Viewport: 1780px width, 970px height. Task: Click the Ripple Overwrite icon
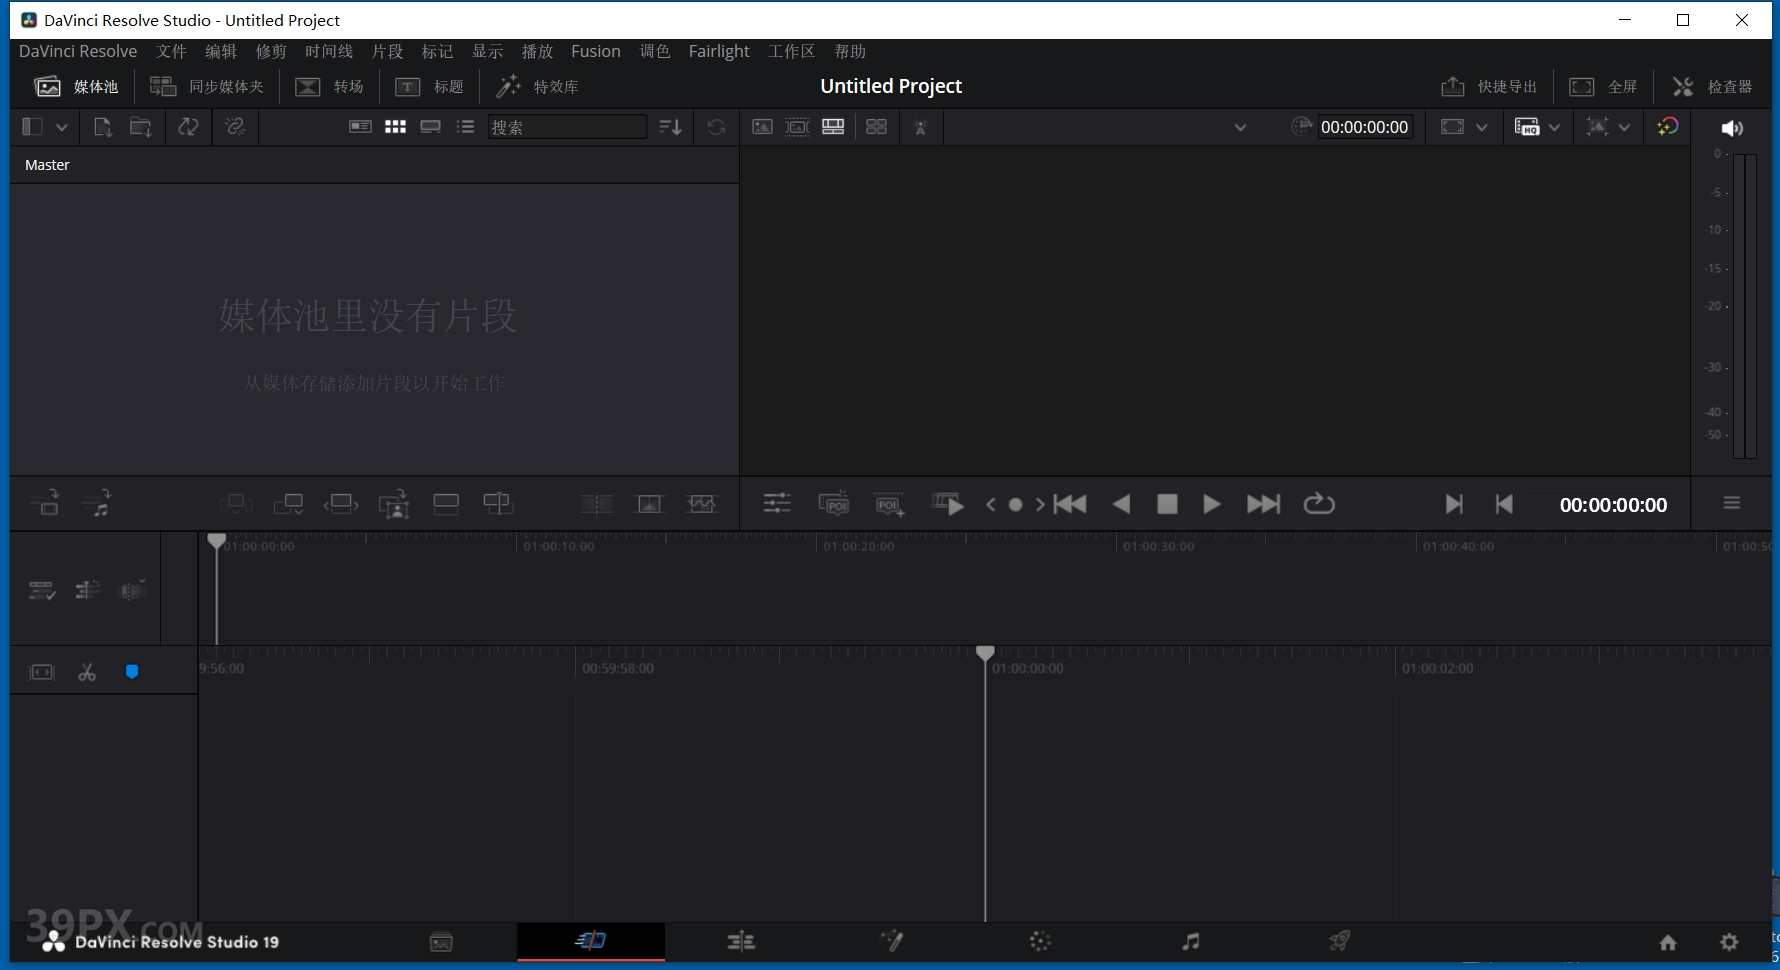pyautogui.click(x=341, y=504)
